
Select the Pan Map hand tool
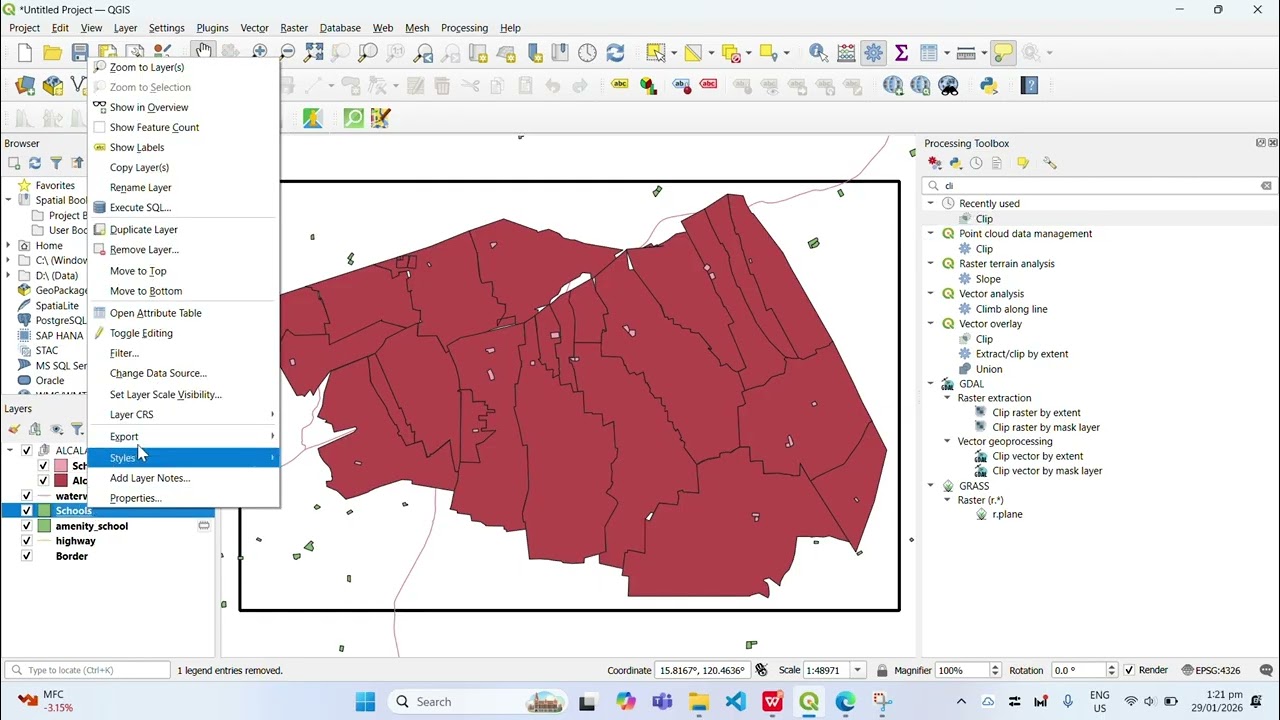(204, 50)
